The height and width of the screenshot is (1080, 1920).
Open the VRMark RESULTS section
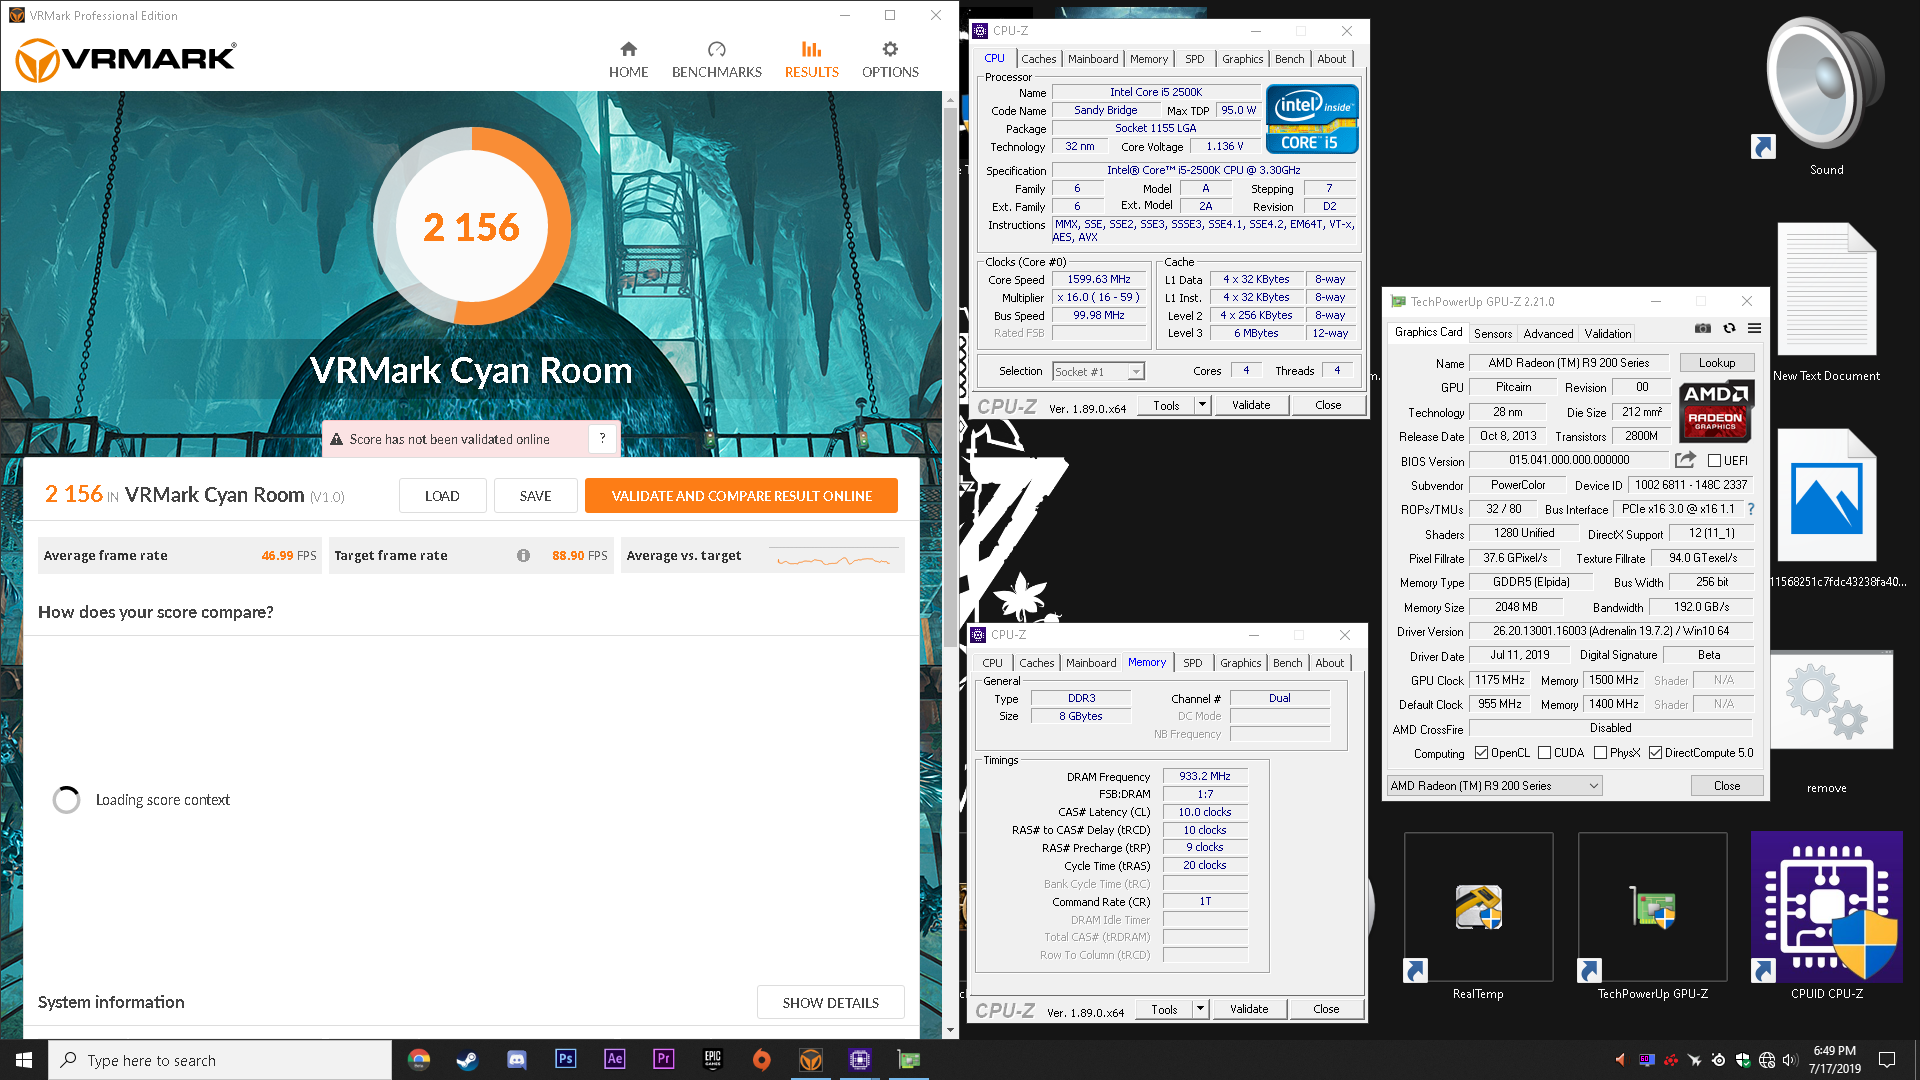click(x=811, y=60)
